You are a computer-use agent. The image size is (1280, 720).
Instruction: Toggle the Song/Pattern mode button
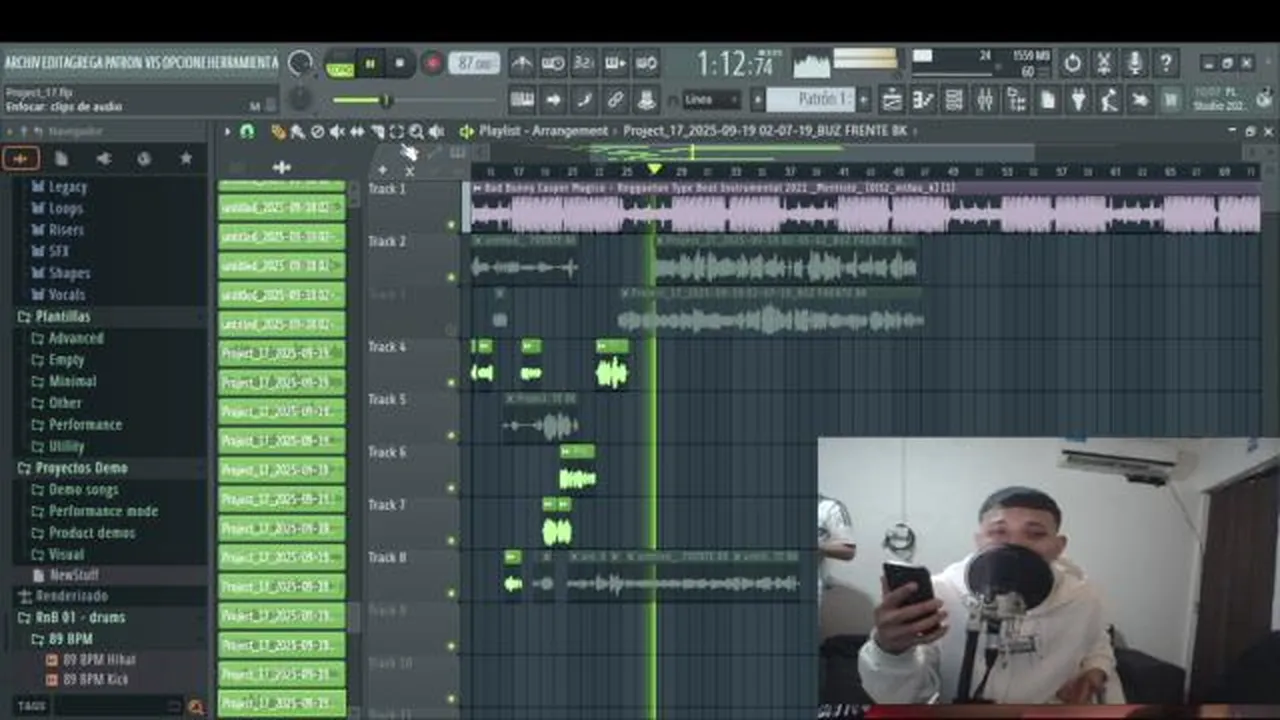coord(341,64)
